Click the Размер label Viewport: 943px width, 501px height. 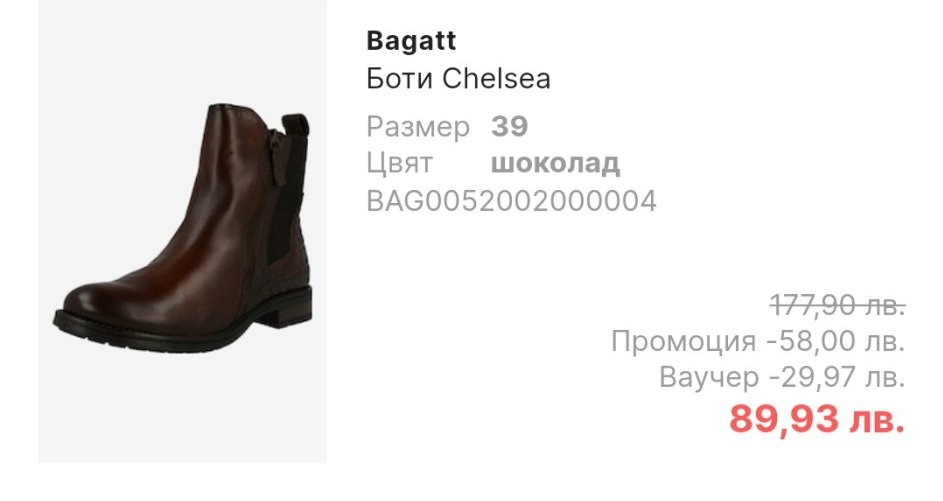pyautogui.click(x=418, y=127)
